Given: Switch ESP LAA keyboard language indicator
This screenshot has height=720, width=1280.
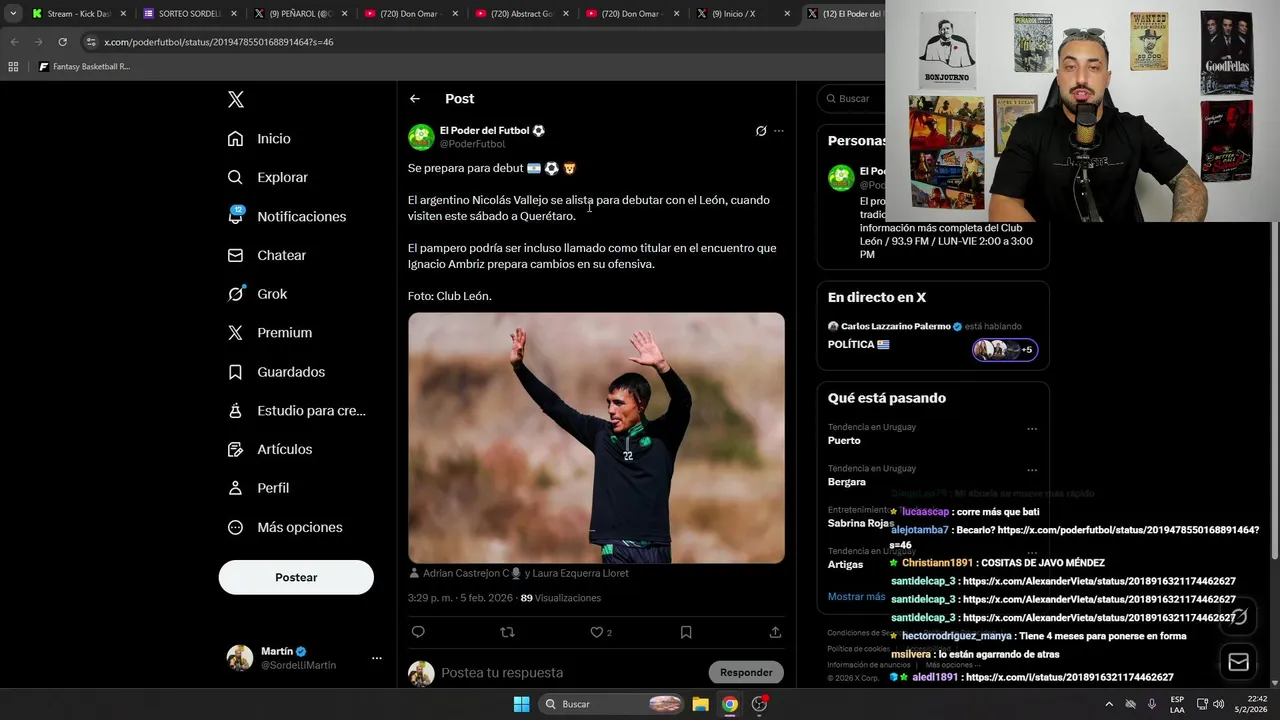Looking at the screenshot, I should pos(1177,704).
